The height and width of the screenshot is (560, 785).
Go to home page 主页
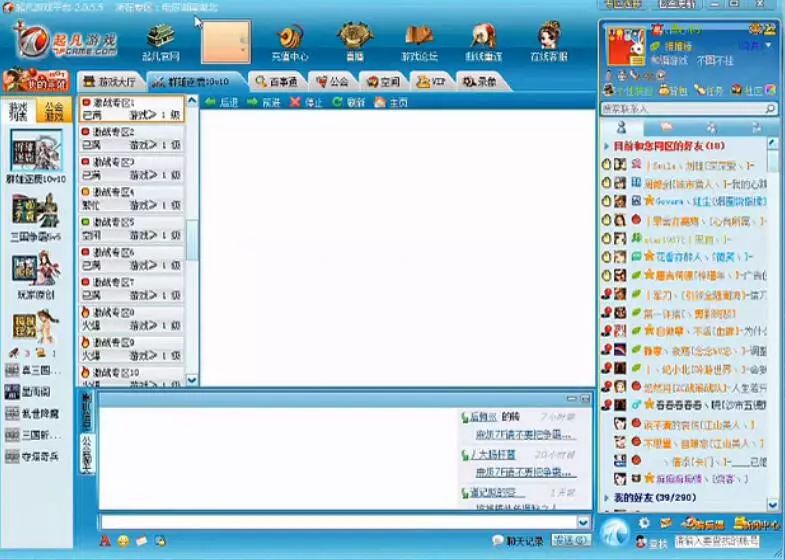coord(391,102)
